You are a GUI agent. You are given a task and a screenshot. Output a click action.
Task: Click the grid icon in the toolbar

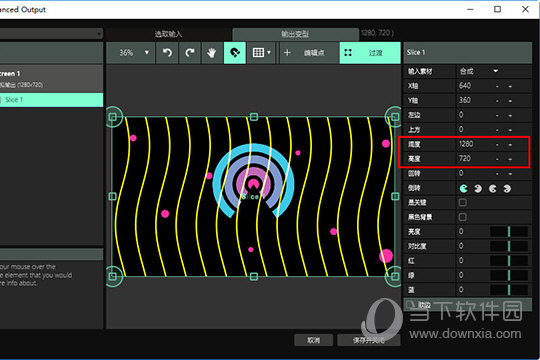[x=258, y=53]
